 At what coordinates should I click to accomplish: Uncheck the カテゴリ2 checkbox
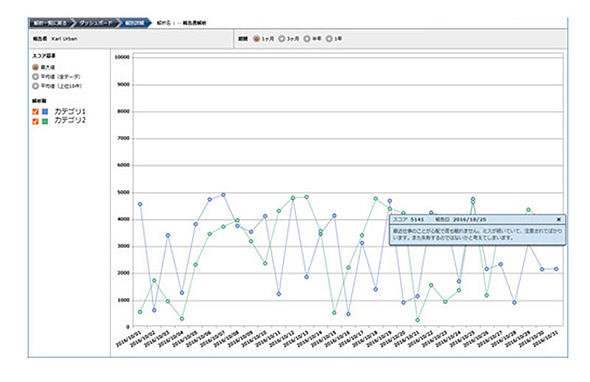tap(36, 121)
